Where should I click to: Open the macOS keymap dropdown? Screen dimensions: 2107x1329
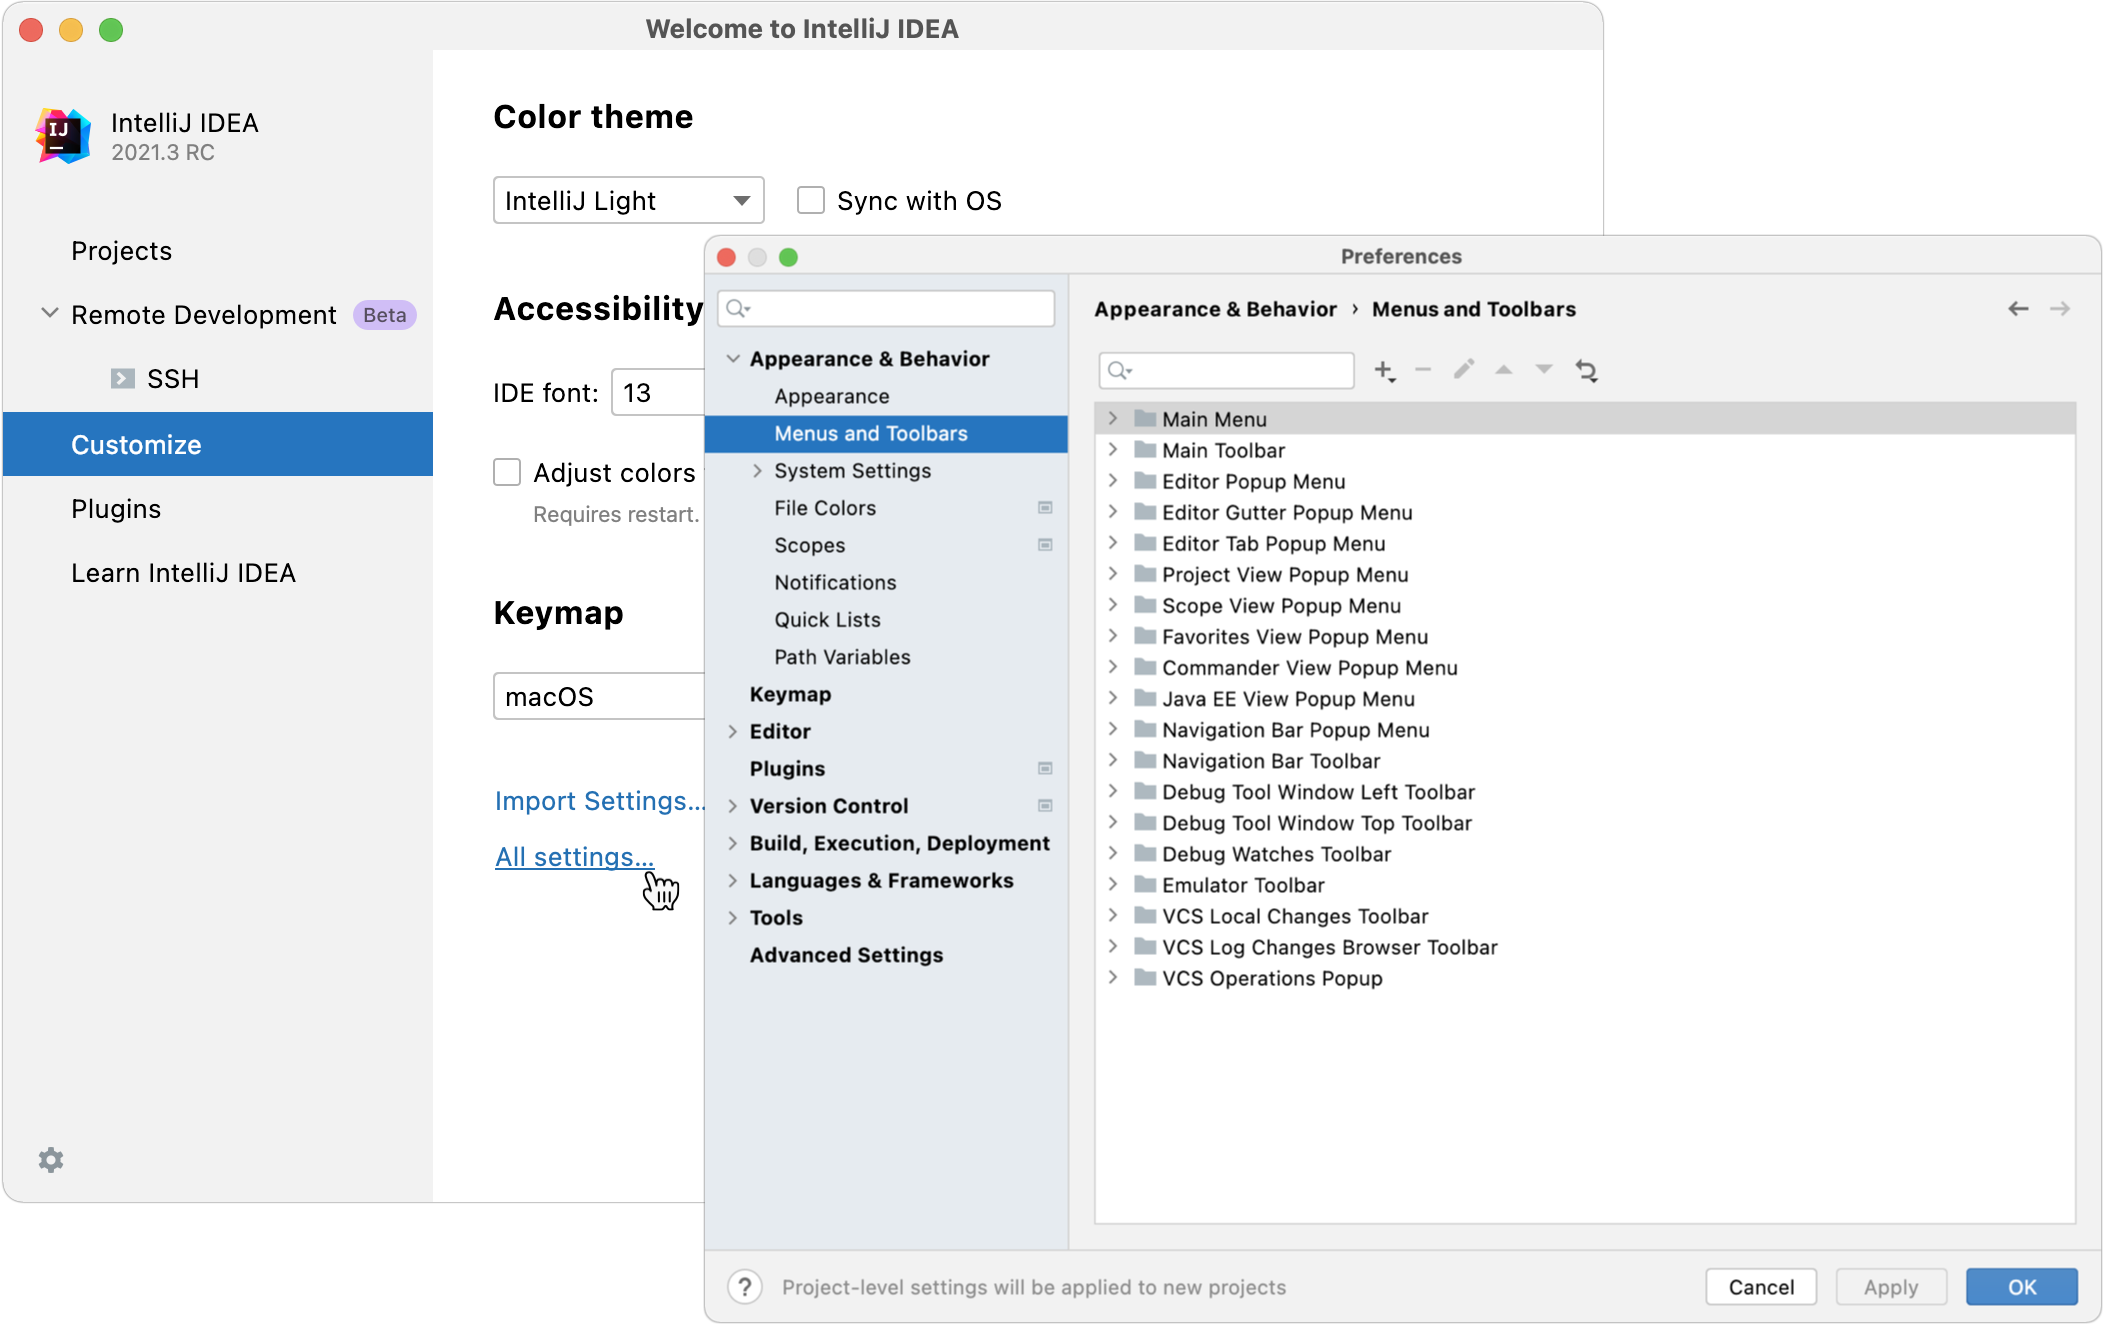coord(599,696)
